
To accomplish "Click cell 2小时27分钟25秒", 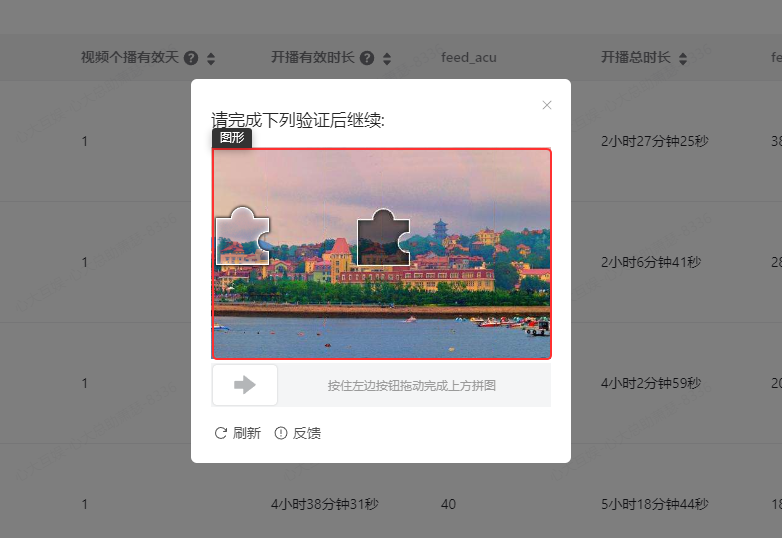I will coord(655,142).
